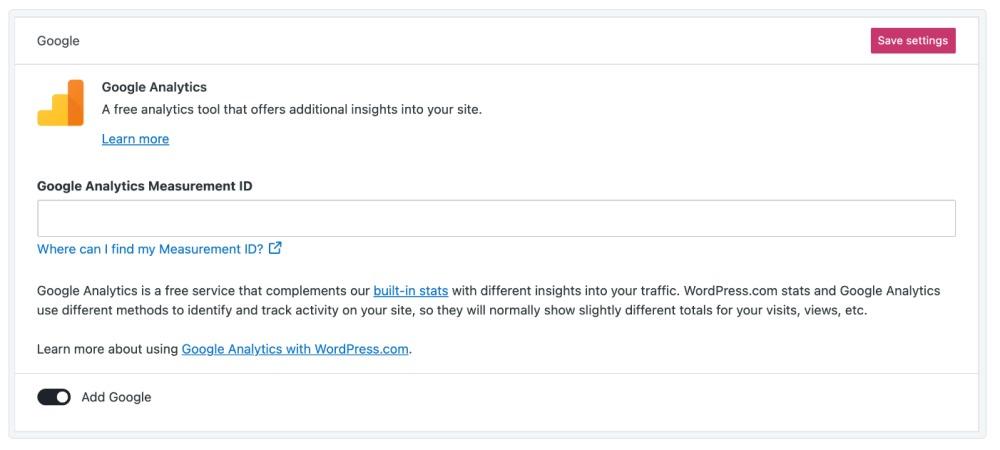Click the Google Analytics bar-chart logo
The width and height of the screenshot is (1000, 450).
(x=61, y=103)
